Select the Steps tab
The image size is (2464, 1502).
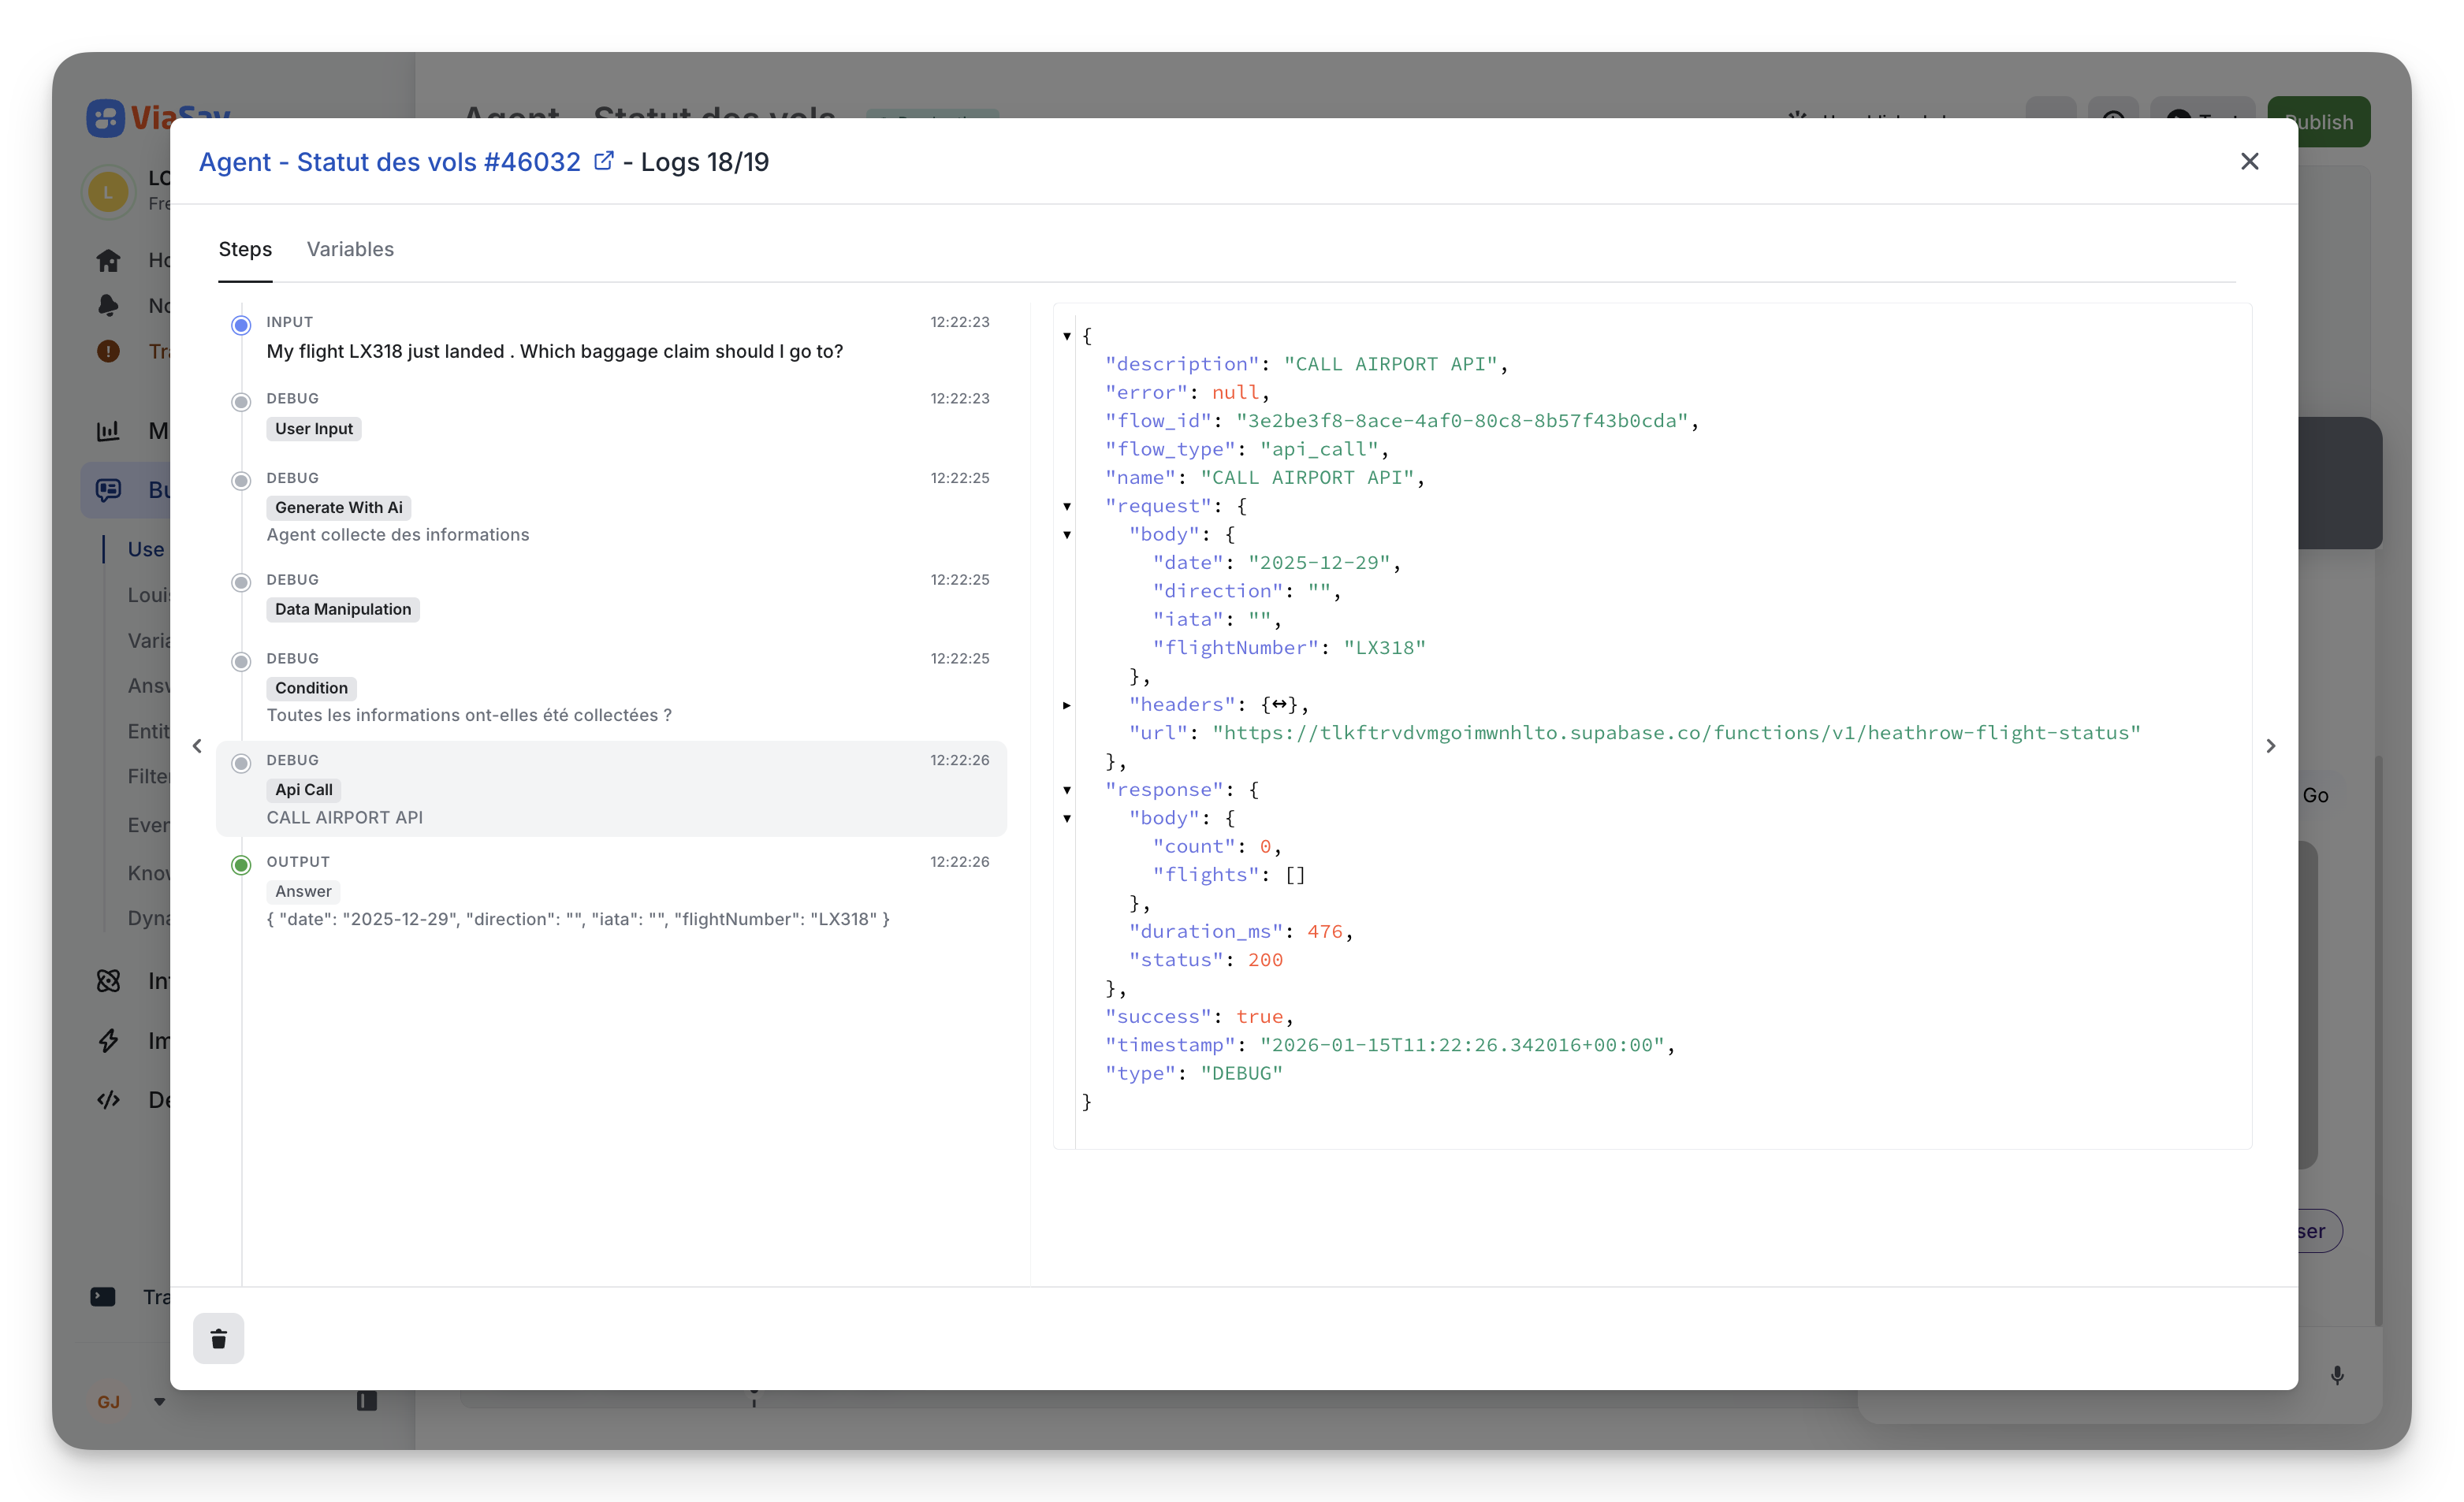click(x=245, y=249)
